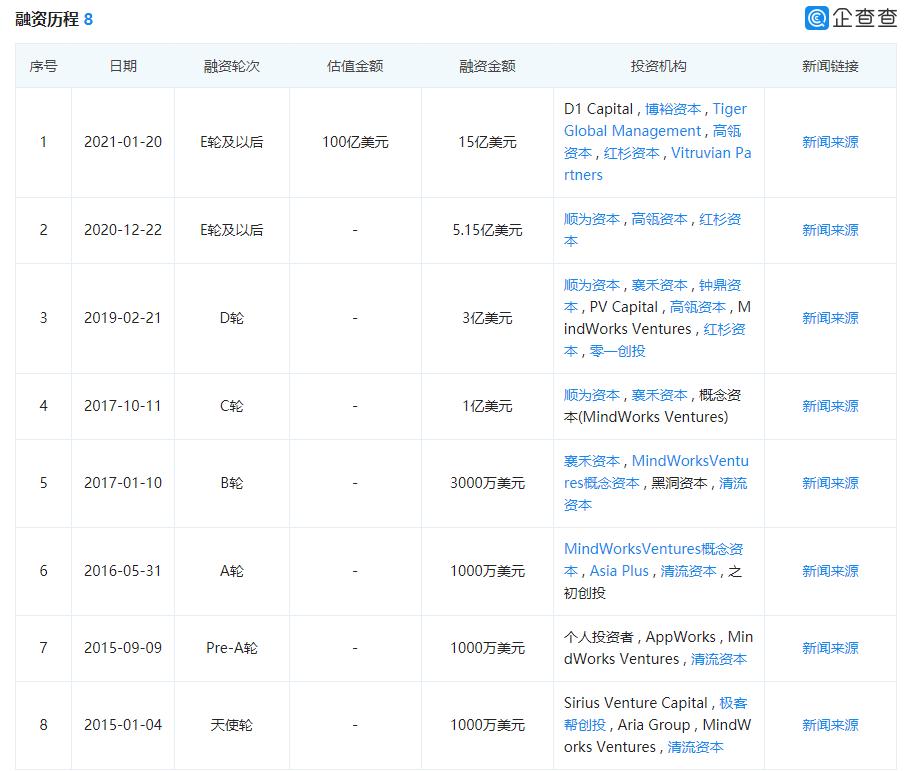Click the 融资轮次 column header
This screenshot has width=911, height=771.
[232, 66]
